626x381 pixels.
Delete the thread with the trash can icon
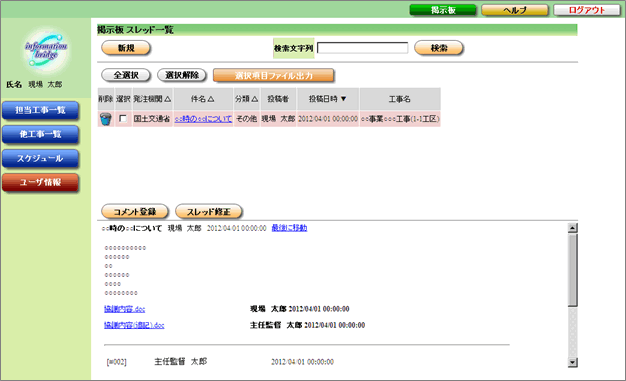(x=106, y=119)
